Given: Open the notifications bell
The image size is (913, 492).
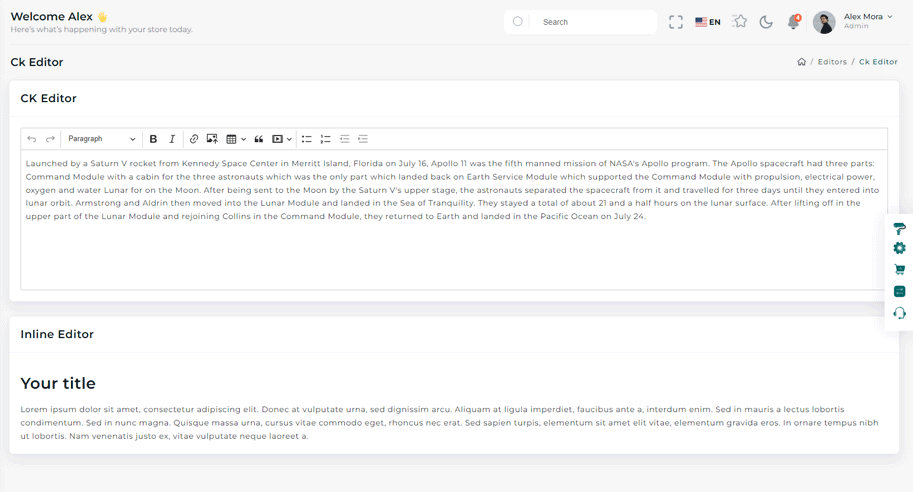Looking at the screenshot, I should [x=793, y=22].
